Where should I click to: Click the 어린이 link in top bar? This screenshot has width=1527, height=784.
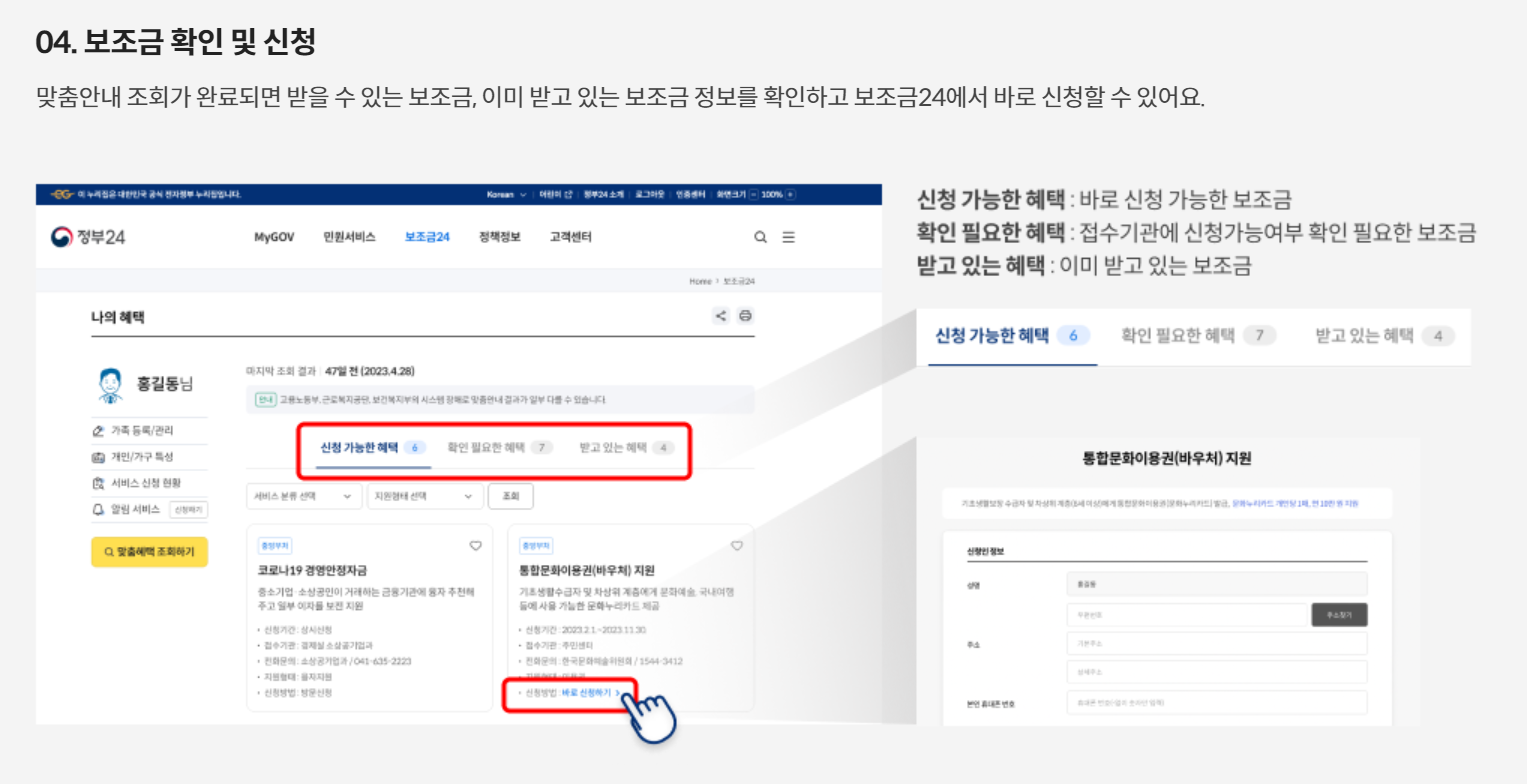555,194
